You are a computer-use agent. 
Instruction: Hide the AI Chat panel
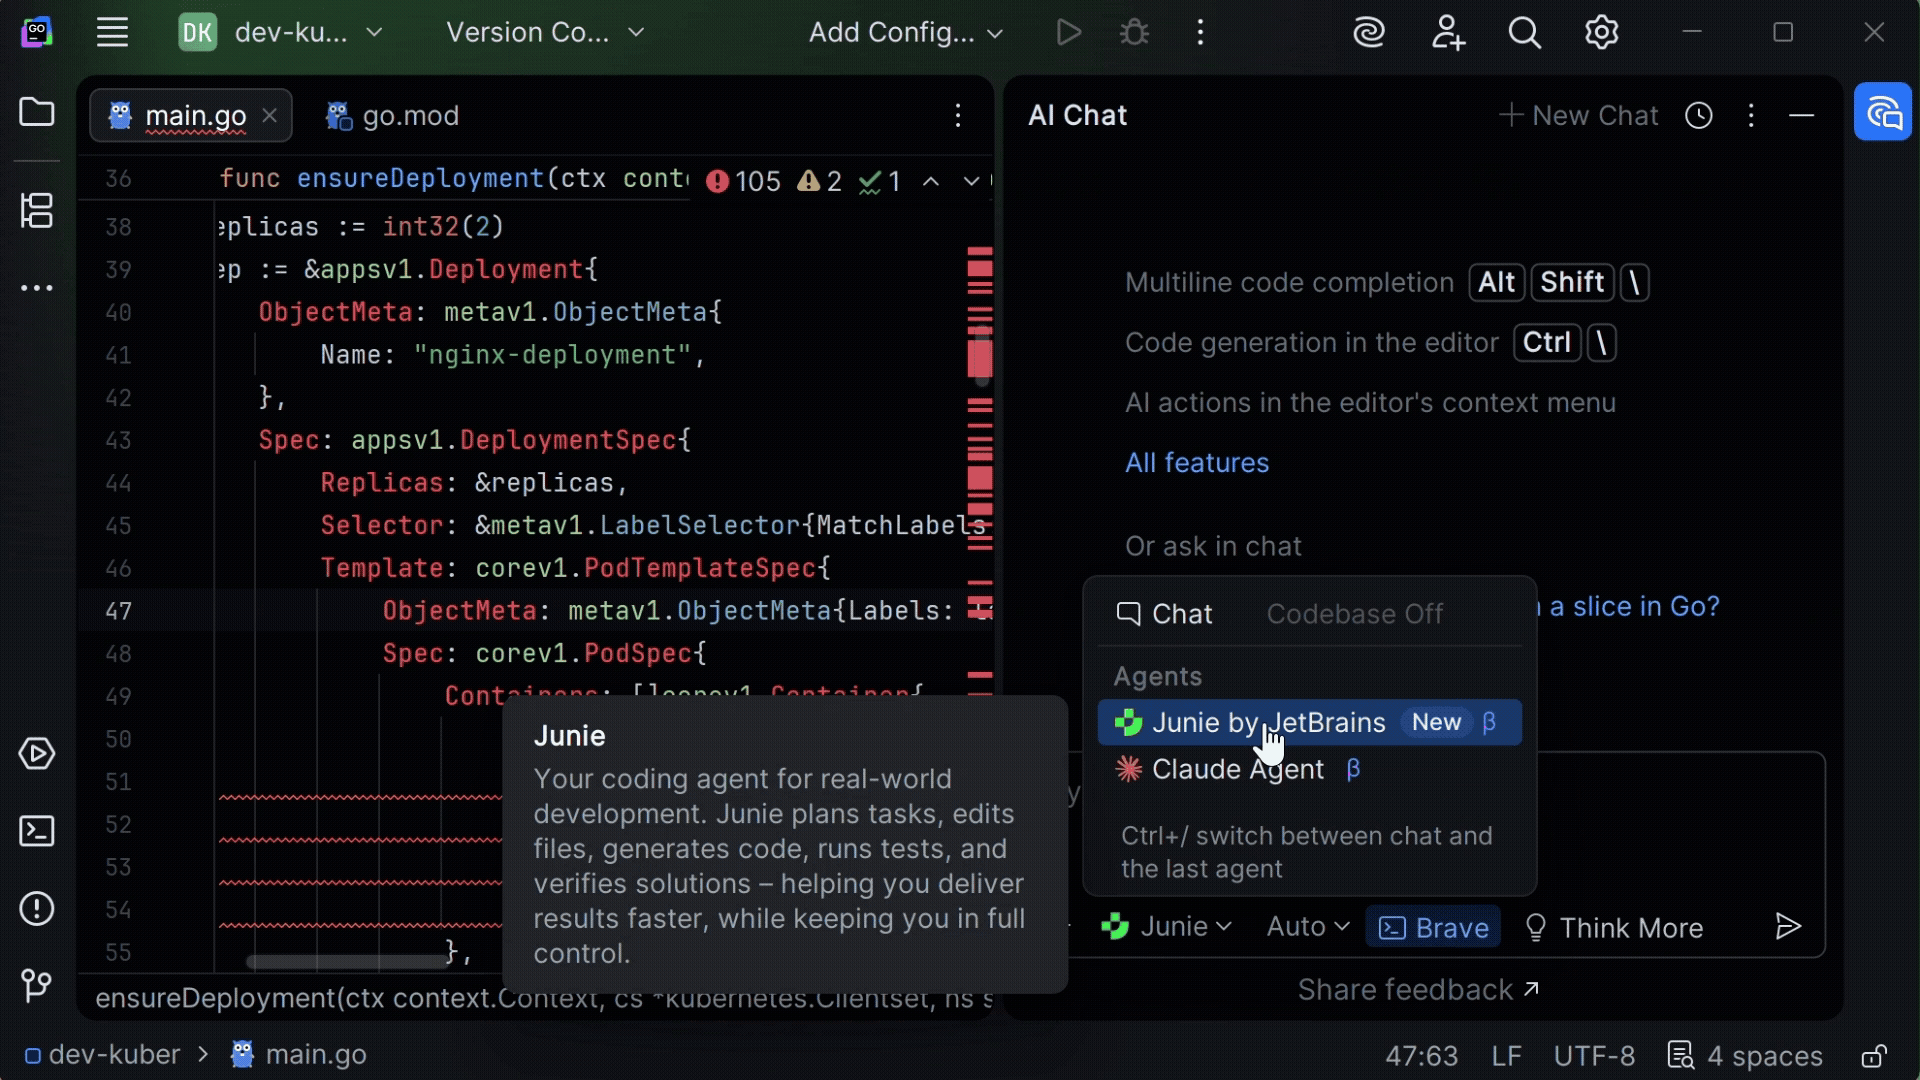click(x=1801, y=116)
